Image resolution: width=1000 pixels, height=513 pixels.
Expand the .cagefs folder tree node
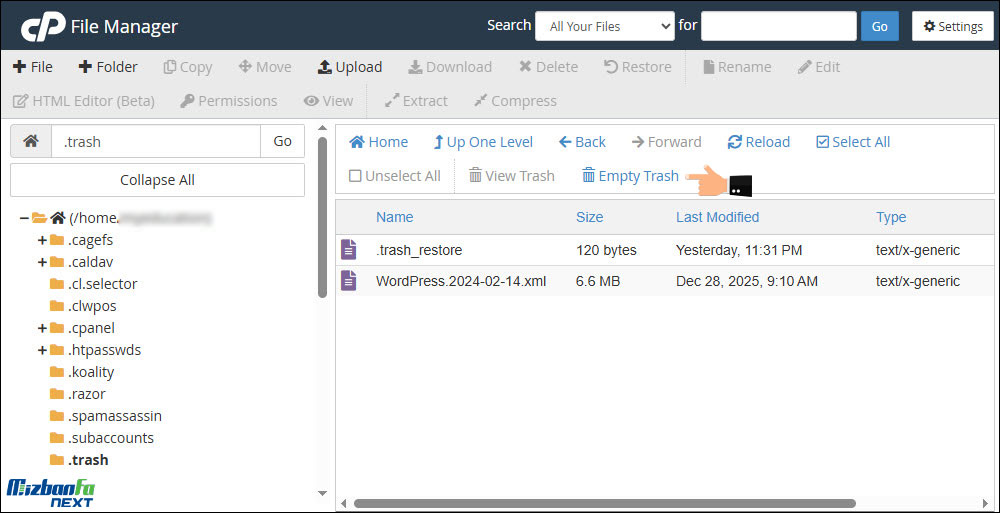[42, 240]
